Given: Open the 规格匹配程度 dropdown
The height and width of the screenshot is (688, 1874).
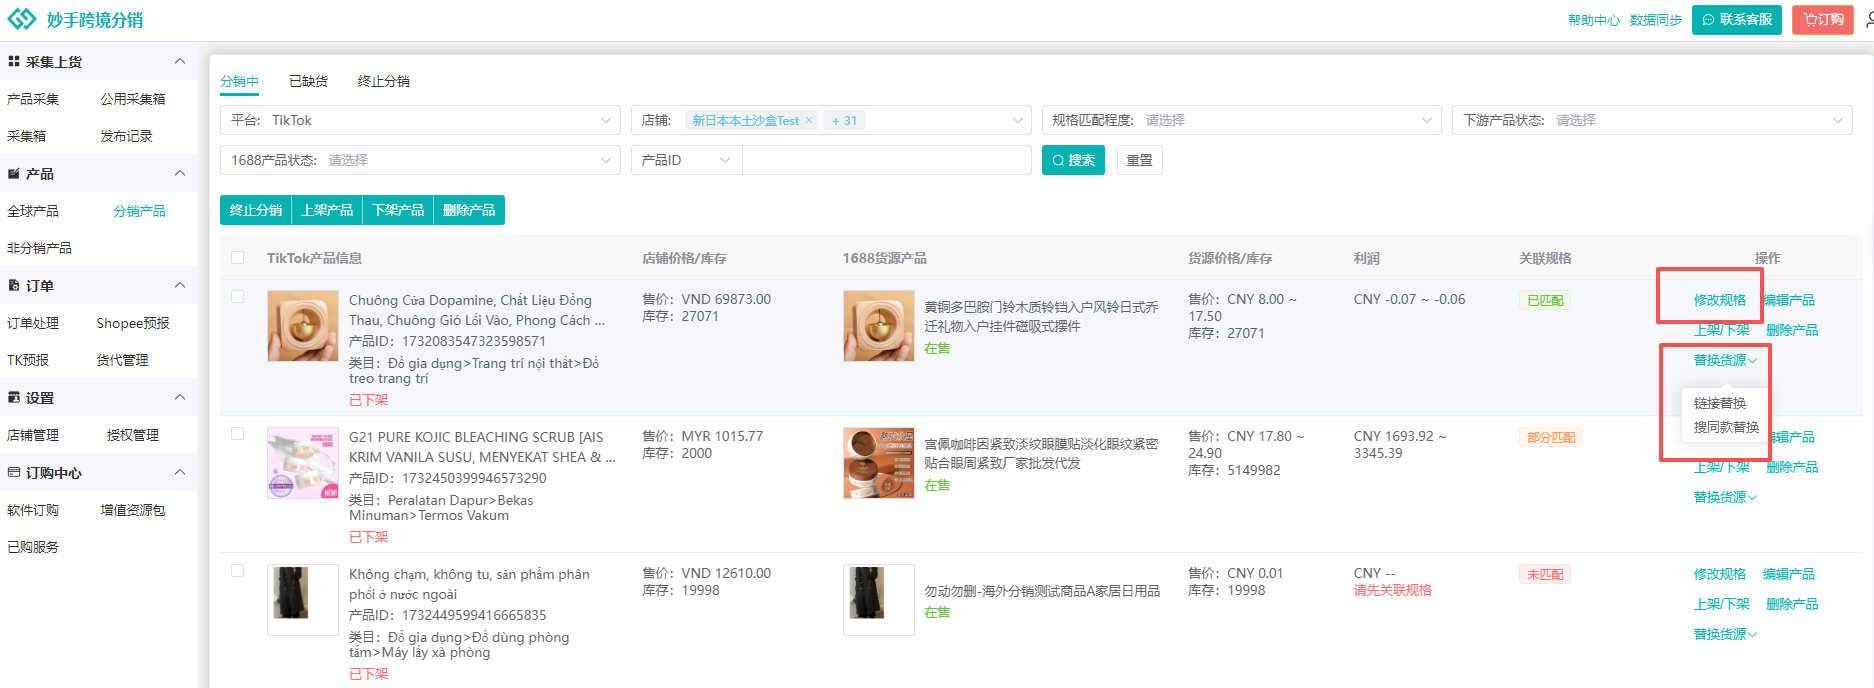Looking at the screenshot, I should tap(1242, 120).
